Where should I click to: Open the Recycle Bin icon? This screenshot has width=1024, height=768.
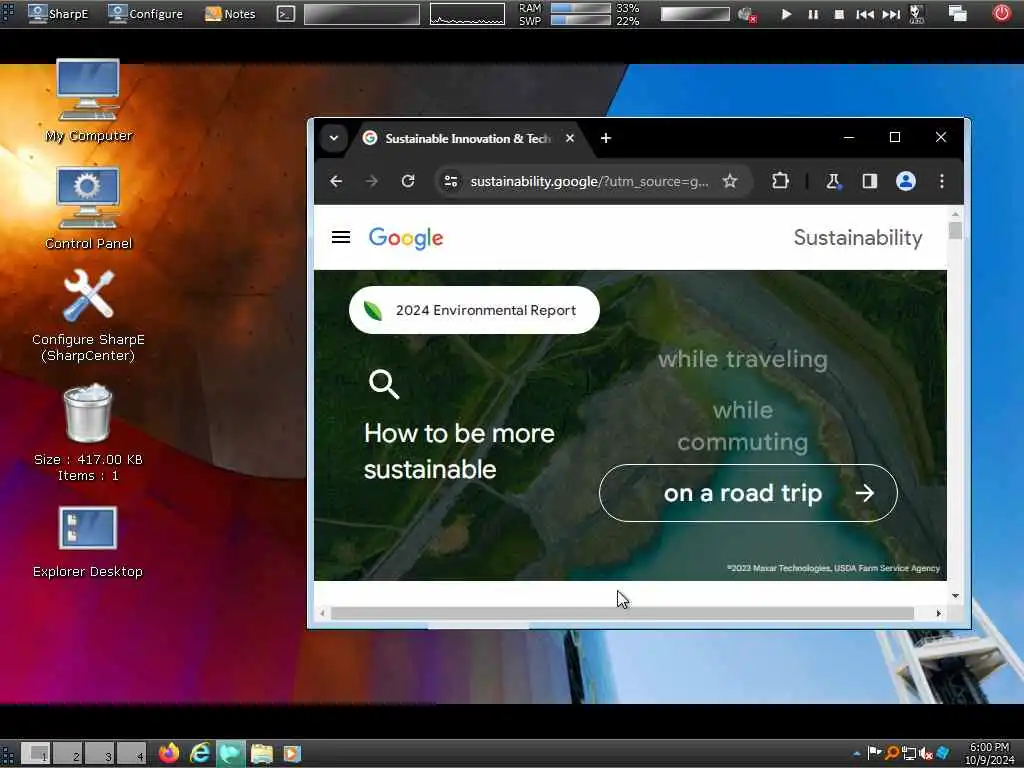pyautogui.click(x=88, y=432)
